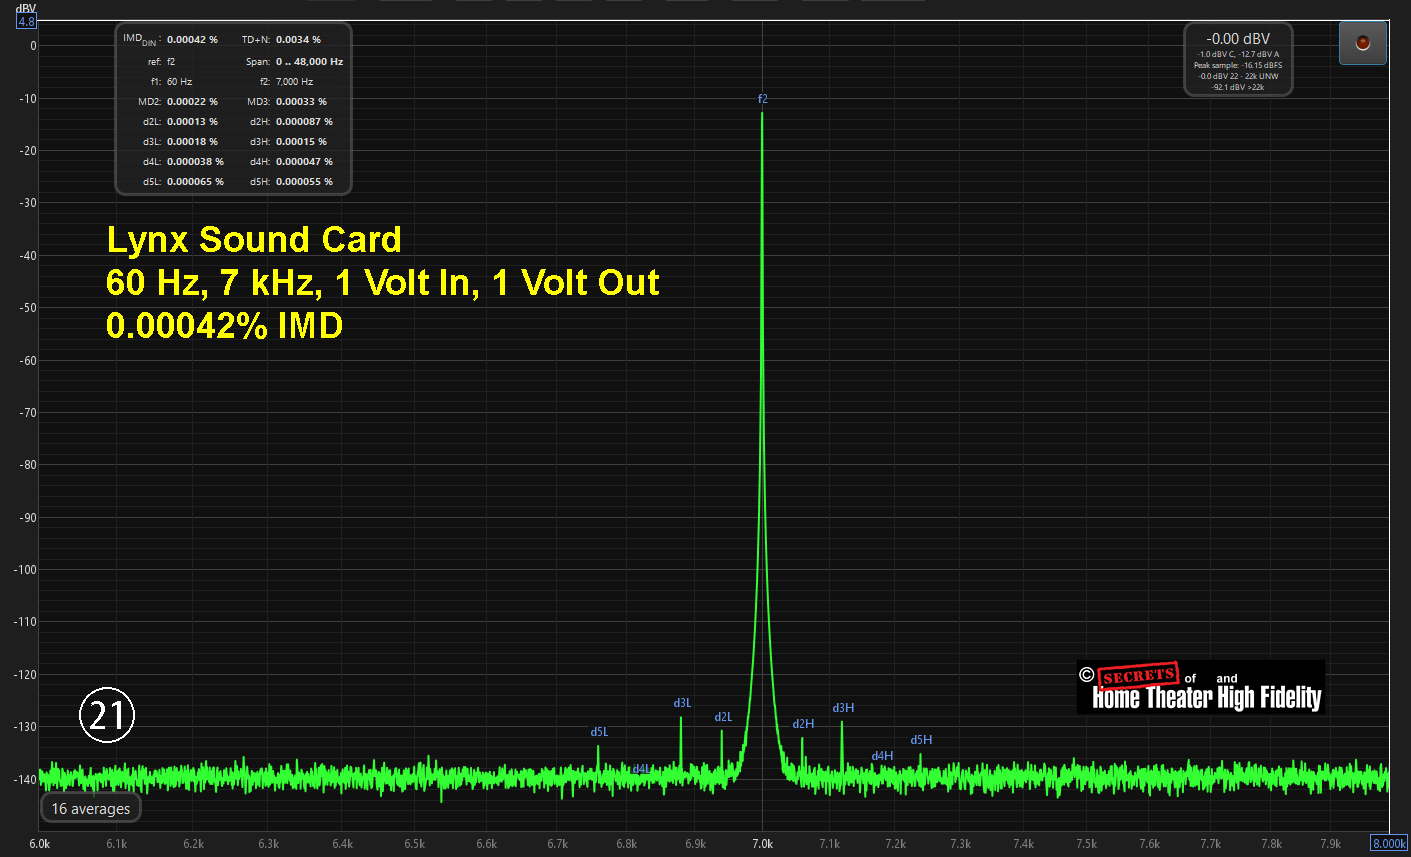Click the d4L 0.000038 % reading
Screen dimensions: 1411x857
(x=183, y=162)
